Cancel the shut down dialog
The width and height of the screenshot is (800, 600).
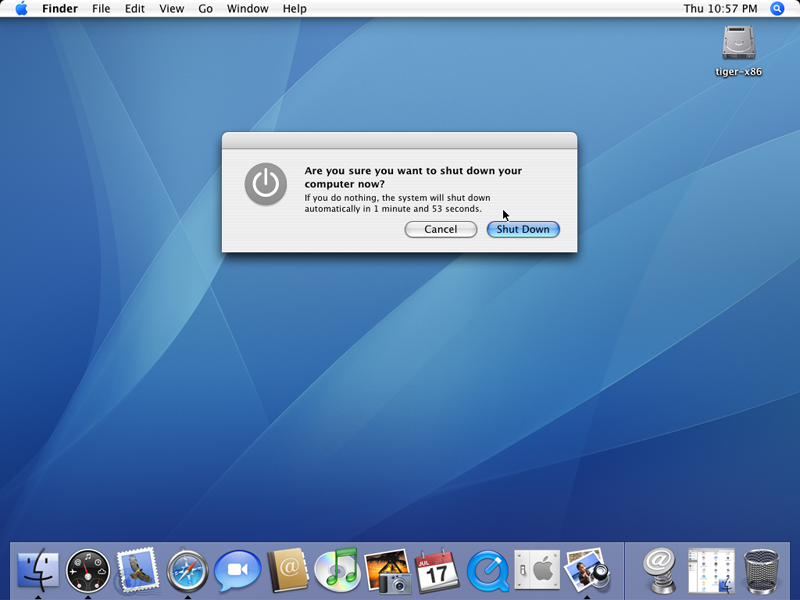441,229
